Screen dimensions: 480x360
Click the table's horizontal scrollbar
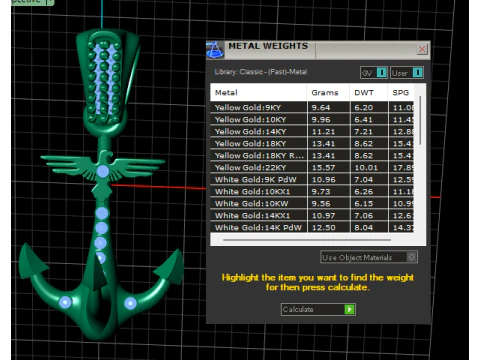click(307, 240)
